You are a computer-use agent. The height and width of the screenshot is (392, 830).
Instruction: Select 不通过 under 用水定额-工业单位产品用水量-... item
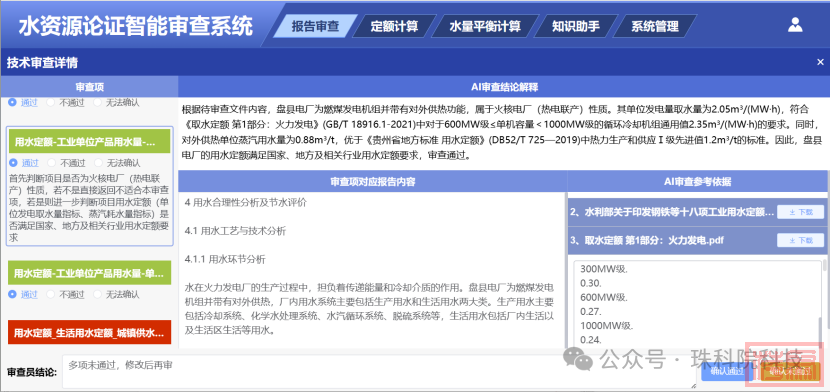tap(51, 163)
